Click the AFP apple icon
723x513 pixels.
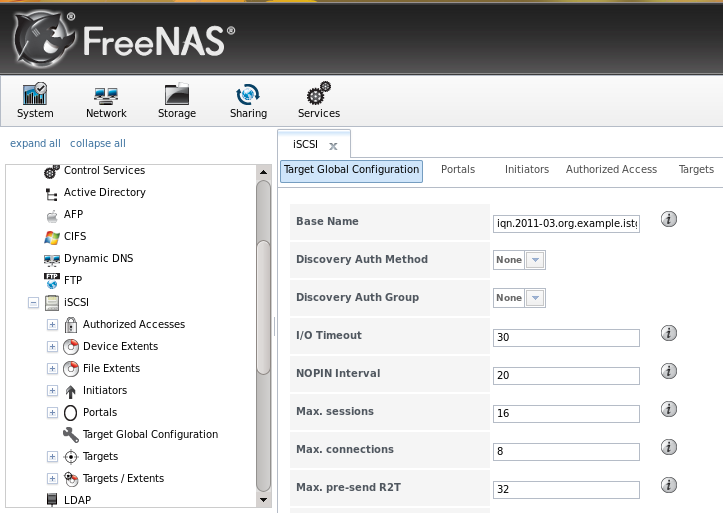[52, 215]
